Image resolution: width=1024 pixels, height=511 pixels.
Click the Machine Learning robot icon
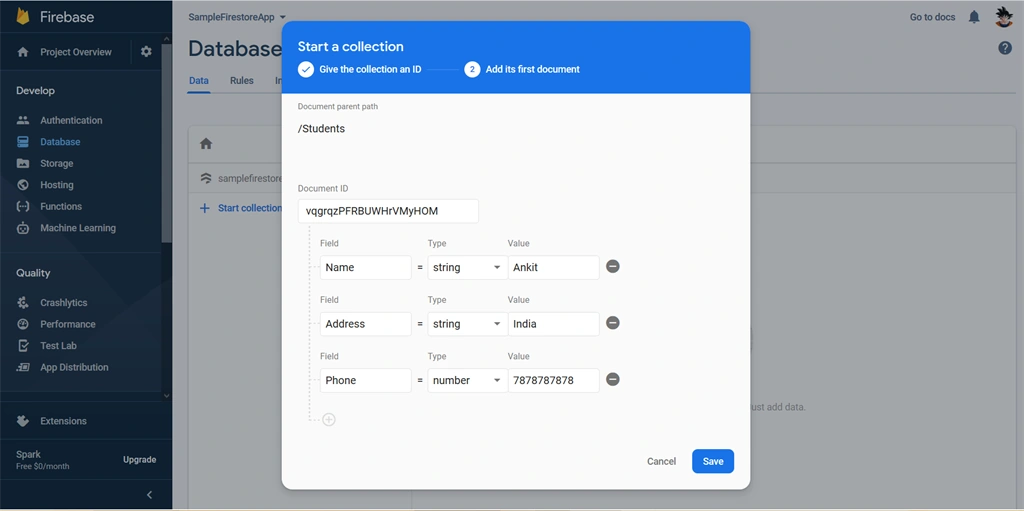click(x=23, y=228)
